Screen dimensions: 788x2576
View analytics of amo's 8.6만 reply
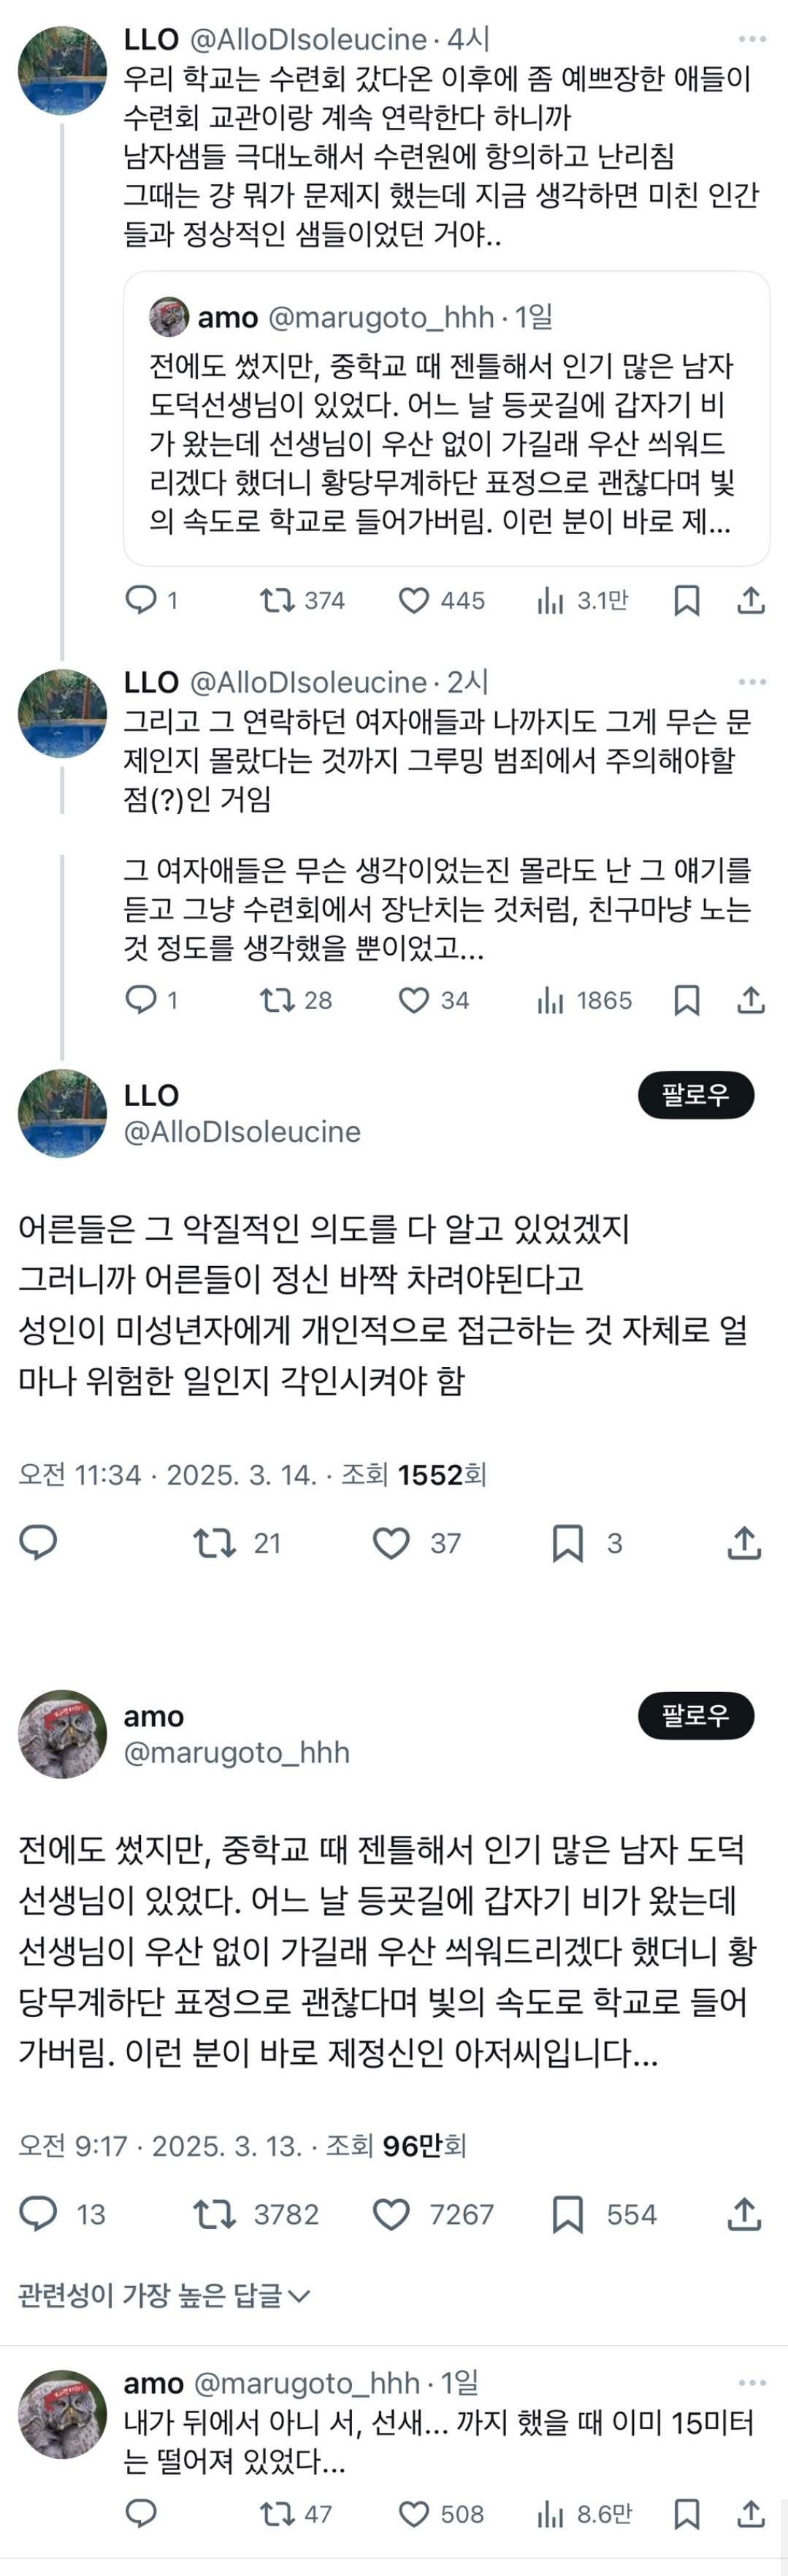coord(551,2514)
